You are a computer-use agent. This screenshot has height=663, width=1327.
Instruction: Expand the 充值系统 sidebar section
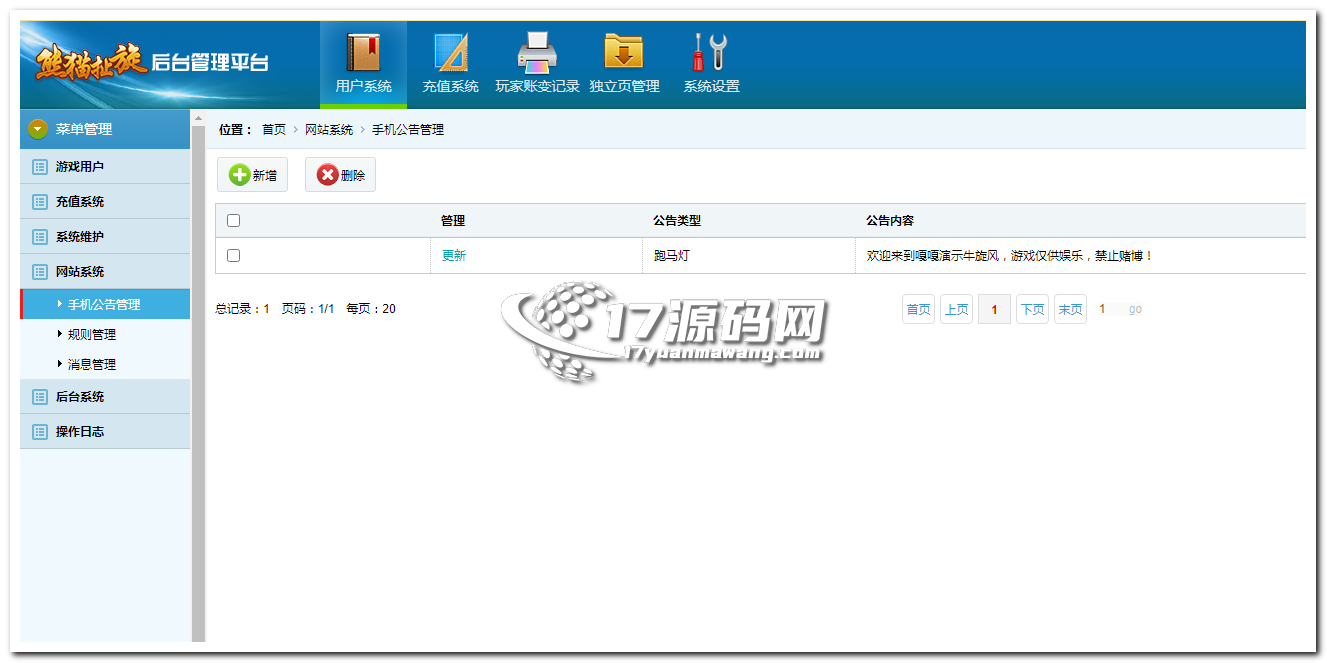(x=80, y=202)
